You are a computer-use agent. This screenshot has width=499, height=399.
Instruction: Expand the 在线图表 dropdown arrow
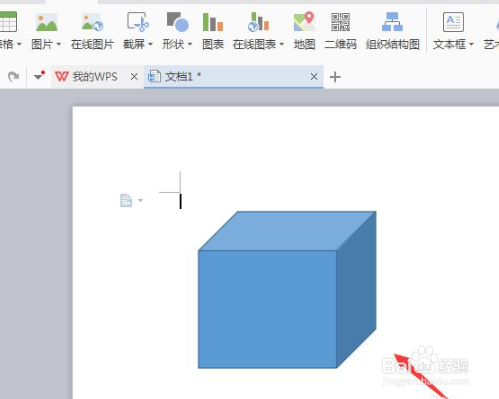click(x=282, y=44)
